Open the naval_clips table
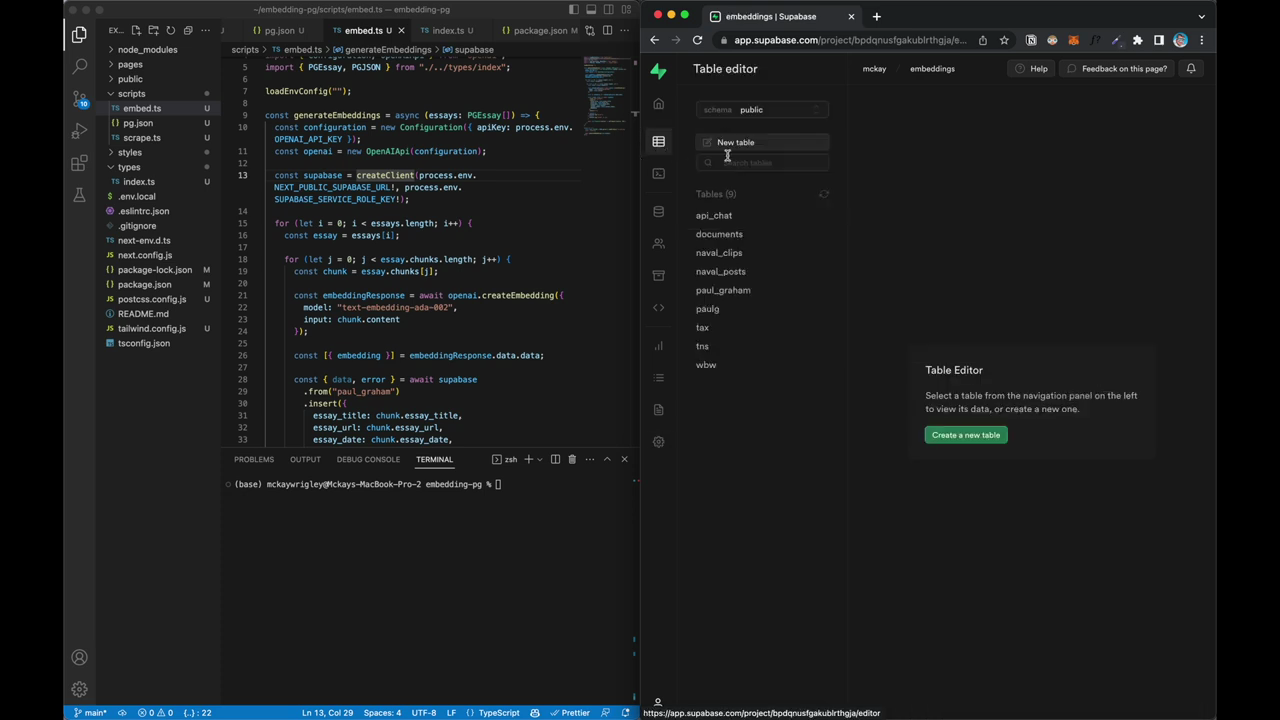The height and width of the screenshot is (720, 1280). tap(719, 253)
